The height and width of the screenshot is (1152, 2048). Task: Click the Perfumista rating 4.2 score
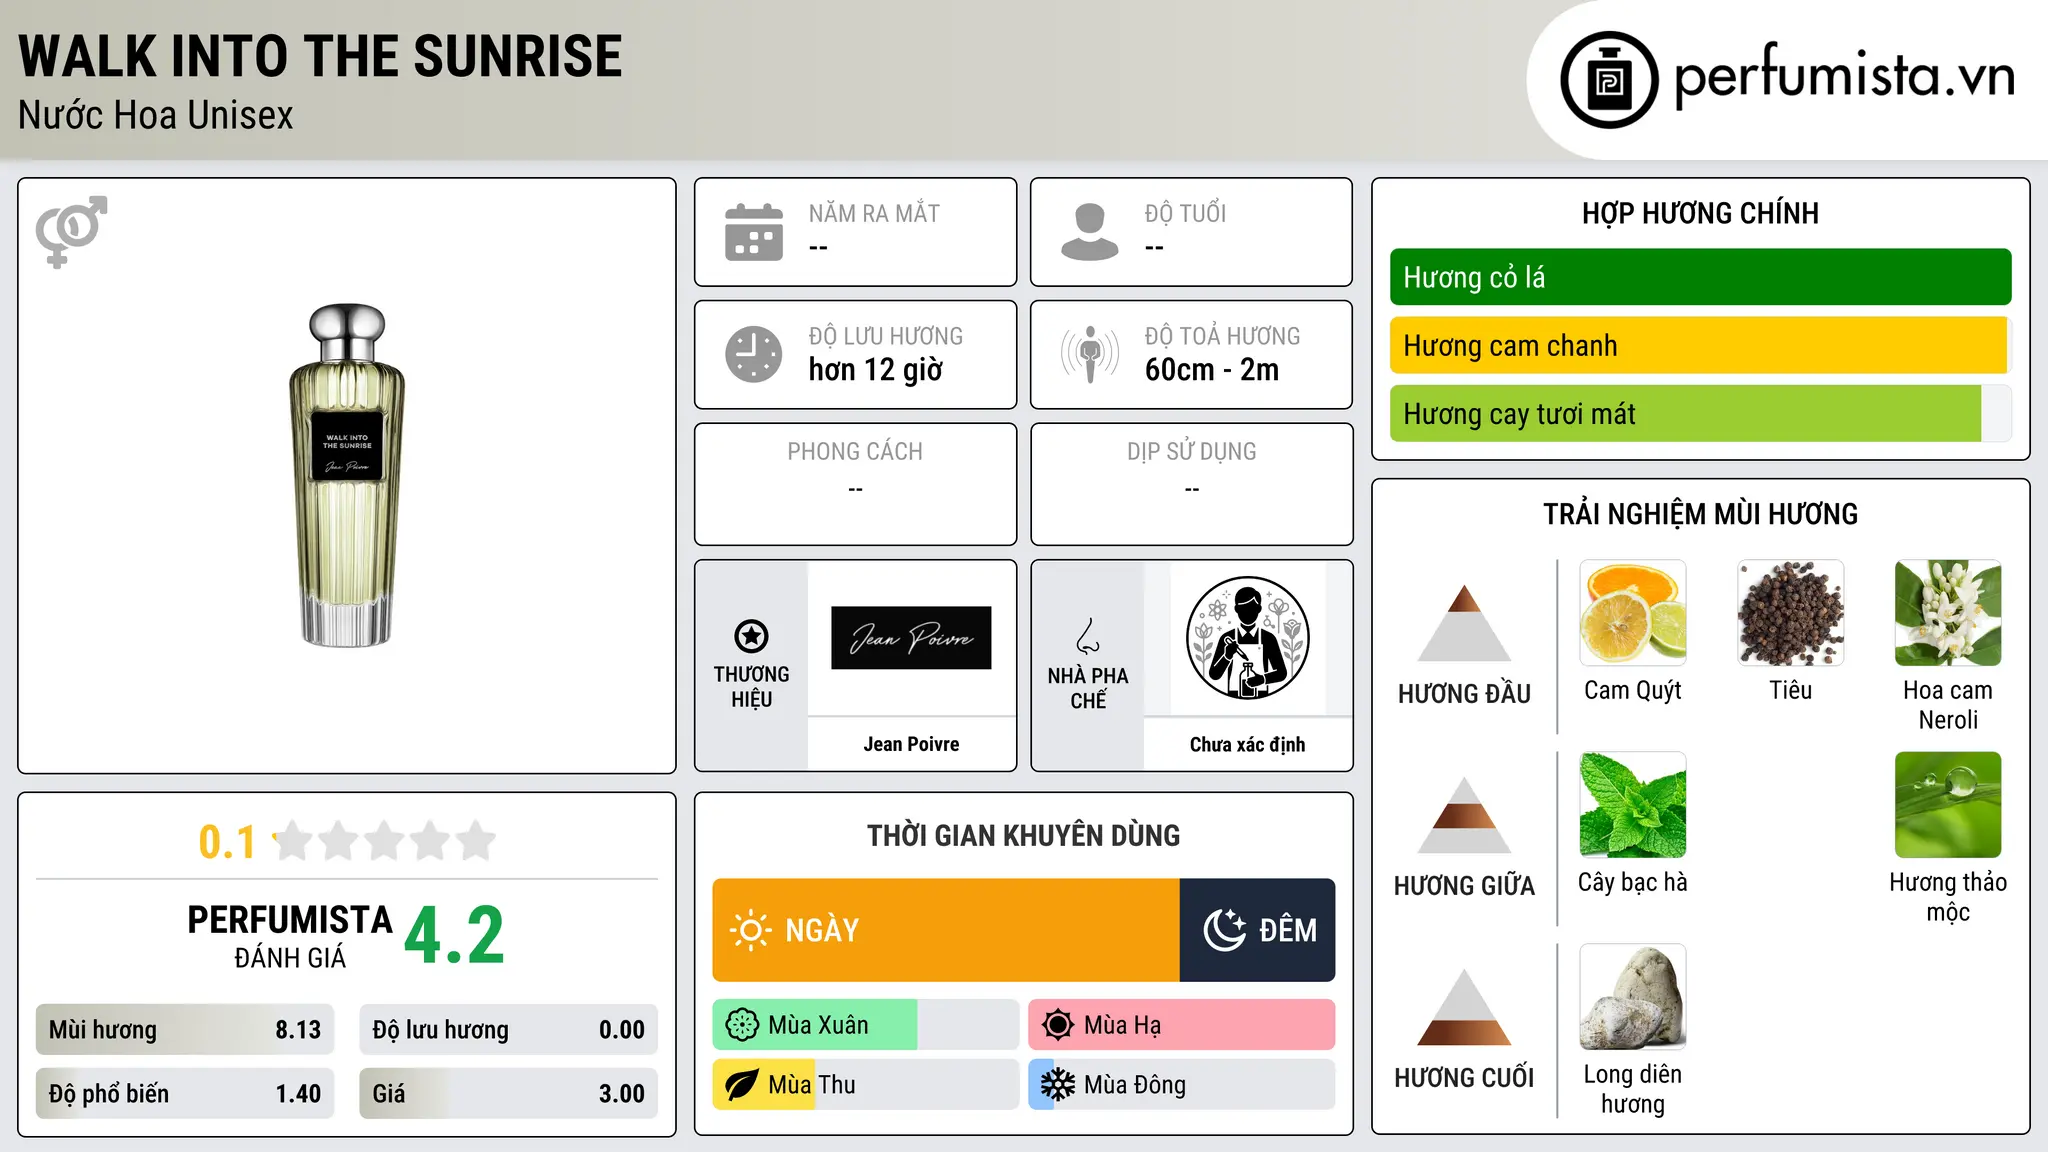455,935
